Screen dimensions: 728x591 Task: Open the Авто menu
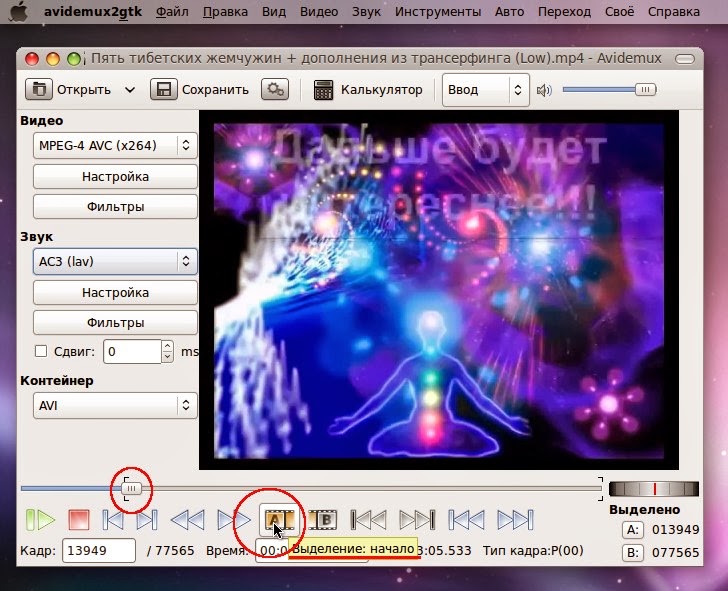point(509,12)
